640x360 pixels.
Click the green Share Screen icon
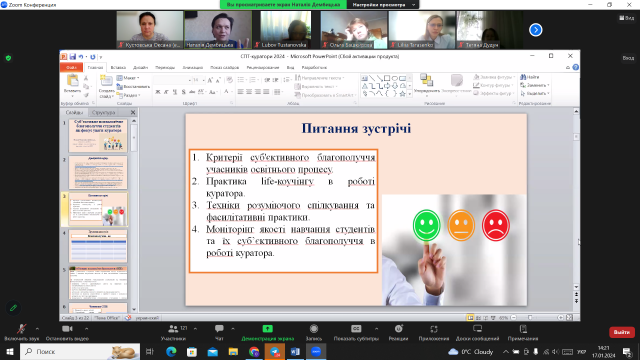(267, 329)
